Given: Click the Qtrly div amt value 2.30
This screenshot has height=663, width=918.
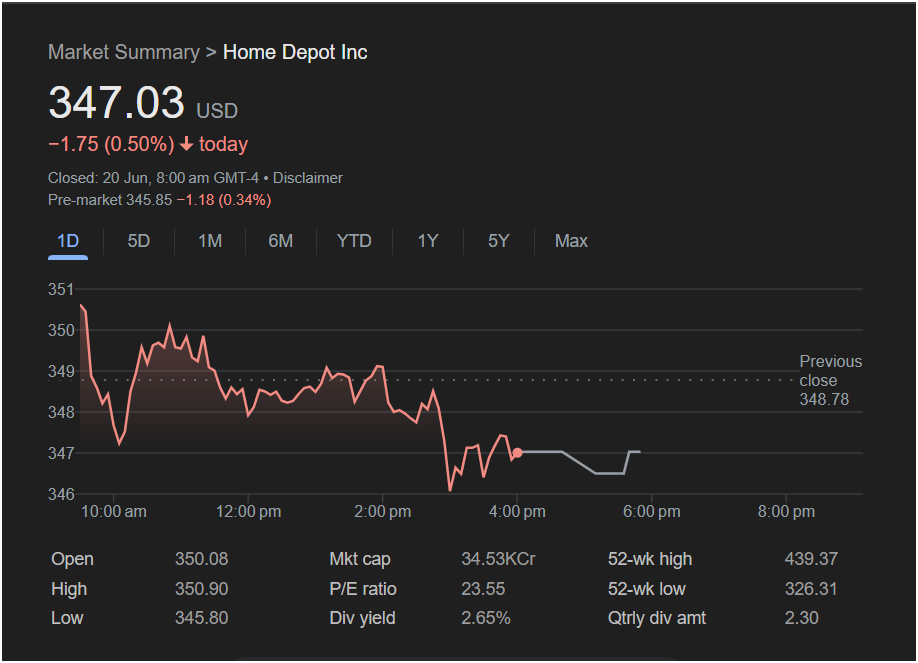Looking at the screenshot, I should tap(801, 618).
